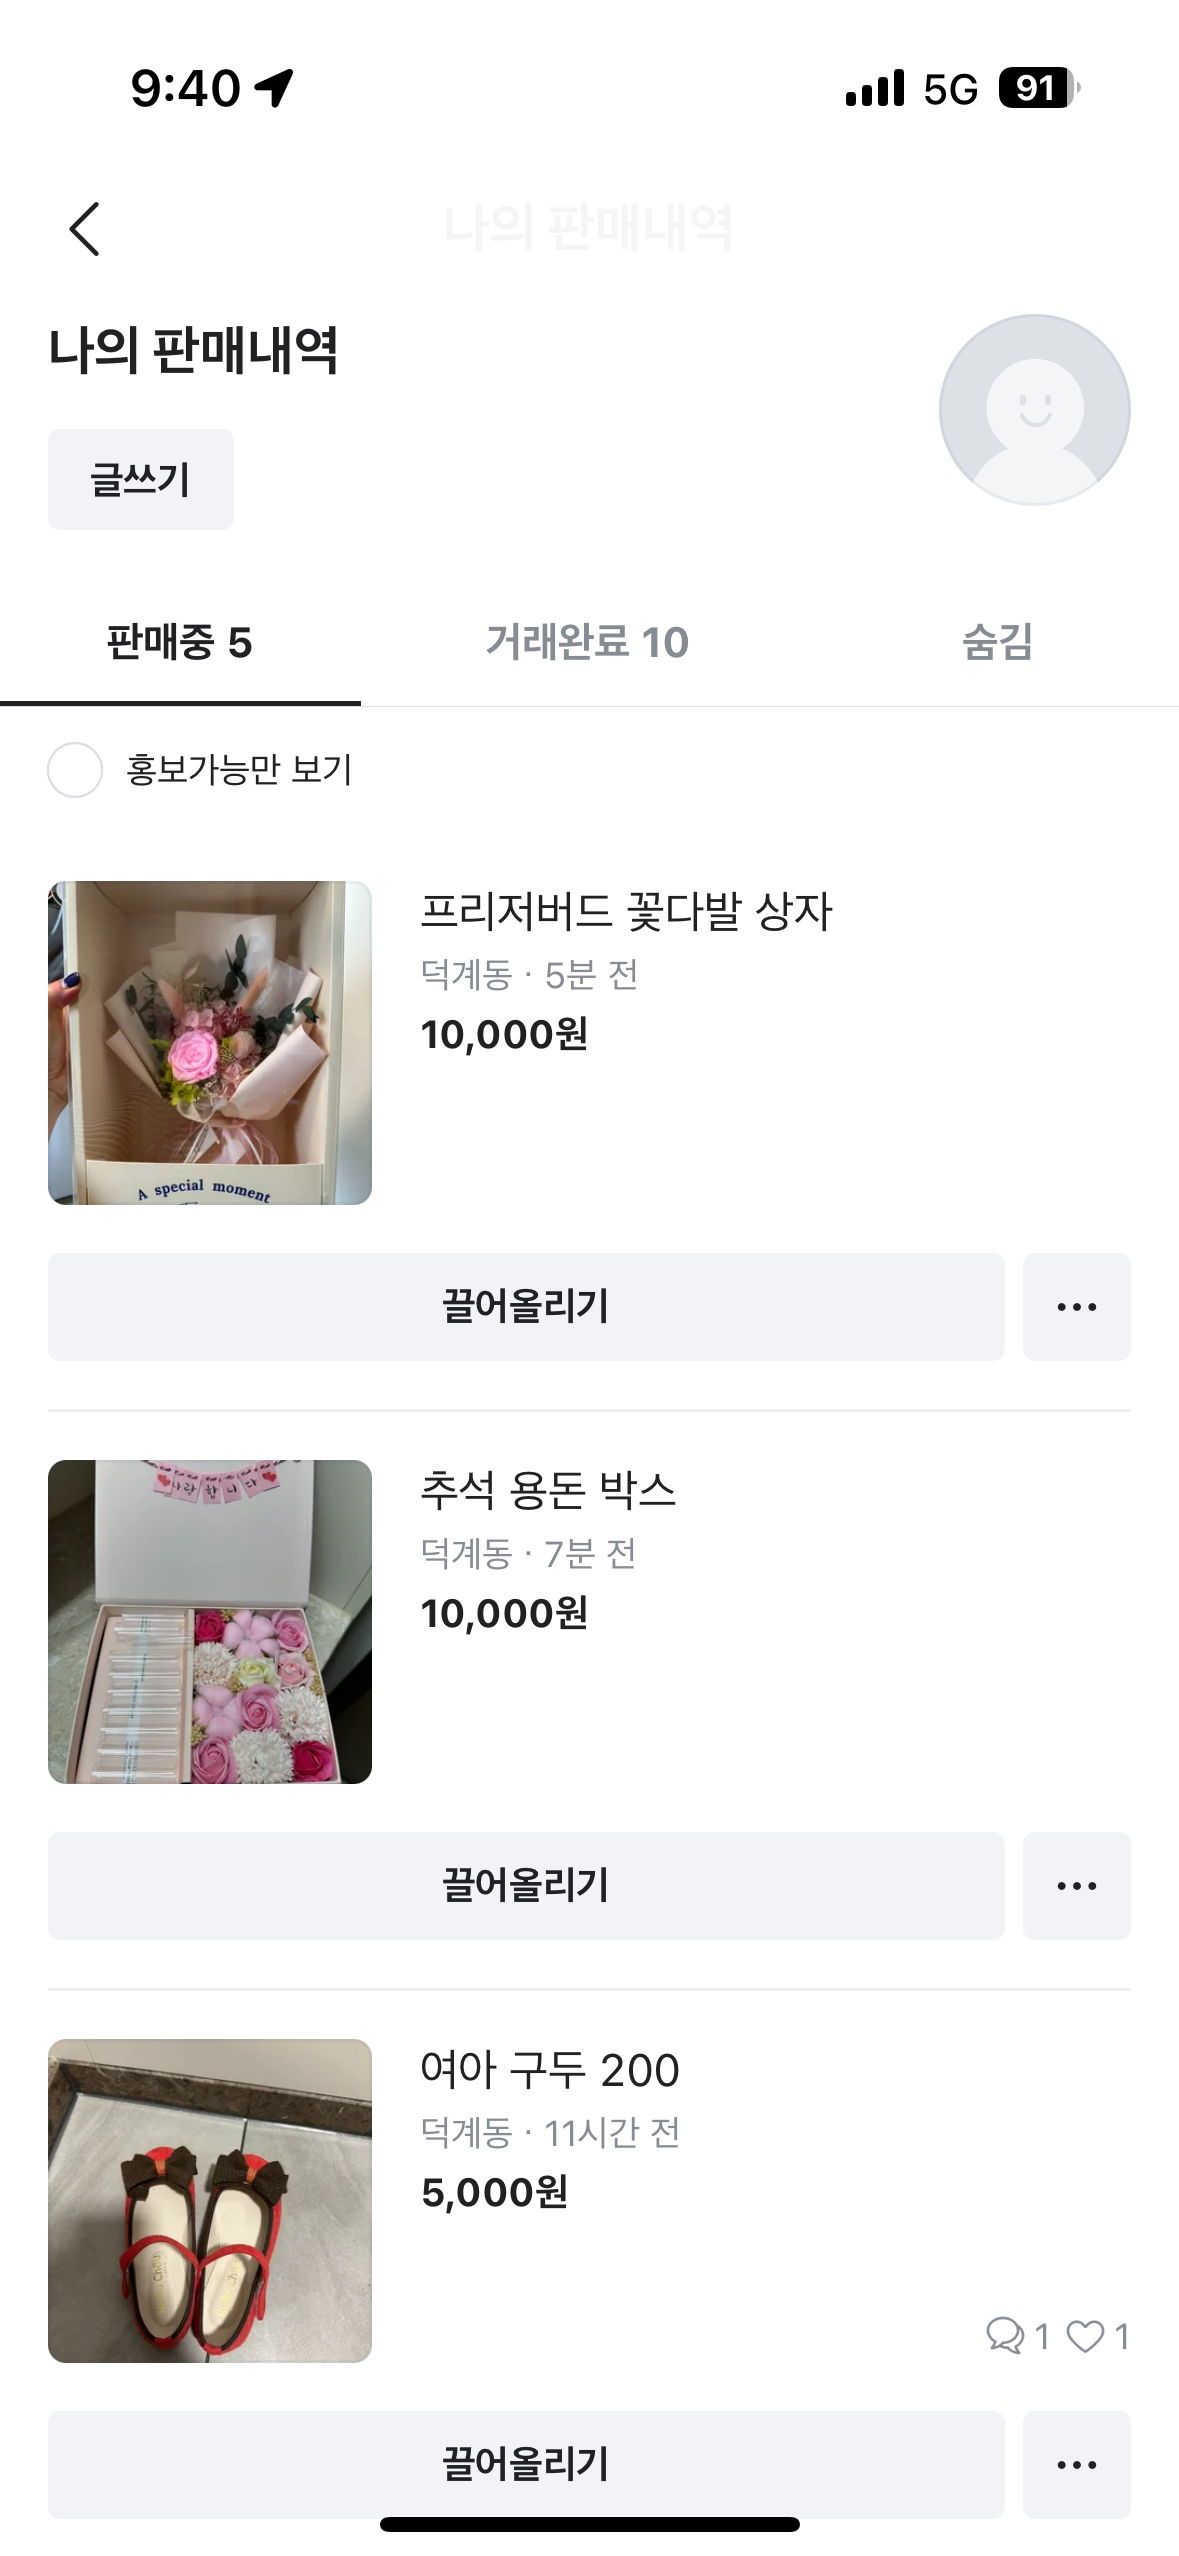
Task: Open more options for 추석 용돈 박스
Action: pos(1076,1885)
